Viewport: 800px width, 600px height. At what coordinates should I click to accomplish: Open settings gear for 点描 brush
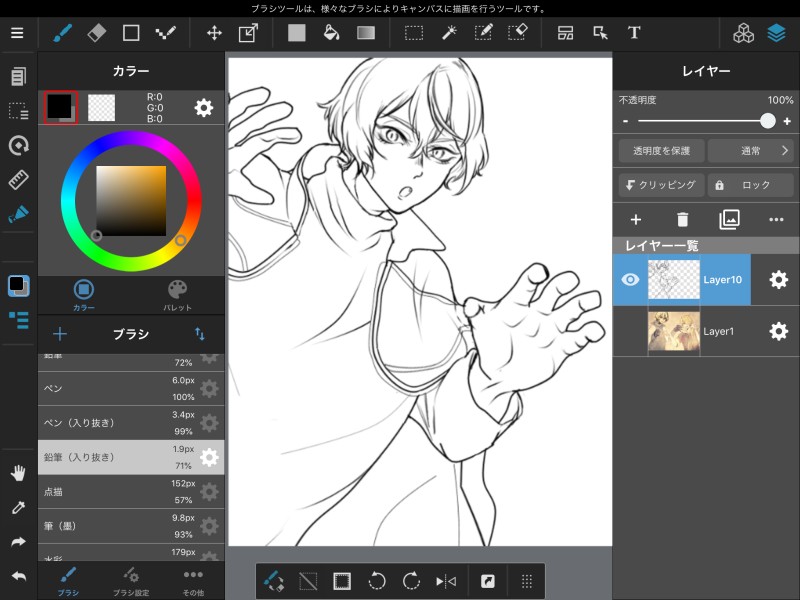[x=209, y=492]
